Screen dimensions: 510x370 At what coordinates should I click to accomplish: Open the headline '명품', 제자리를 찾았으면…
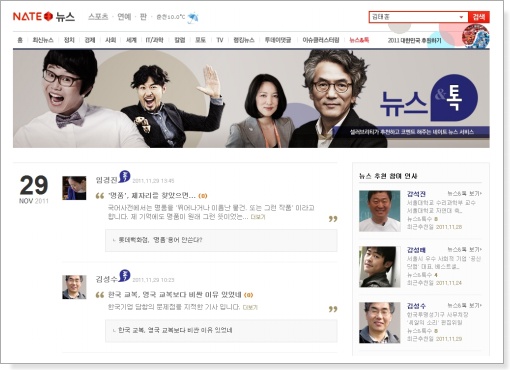[x=152, y=195]
